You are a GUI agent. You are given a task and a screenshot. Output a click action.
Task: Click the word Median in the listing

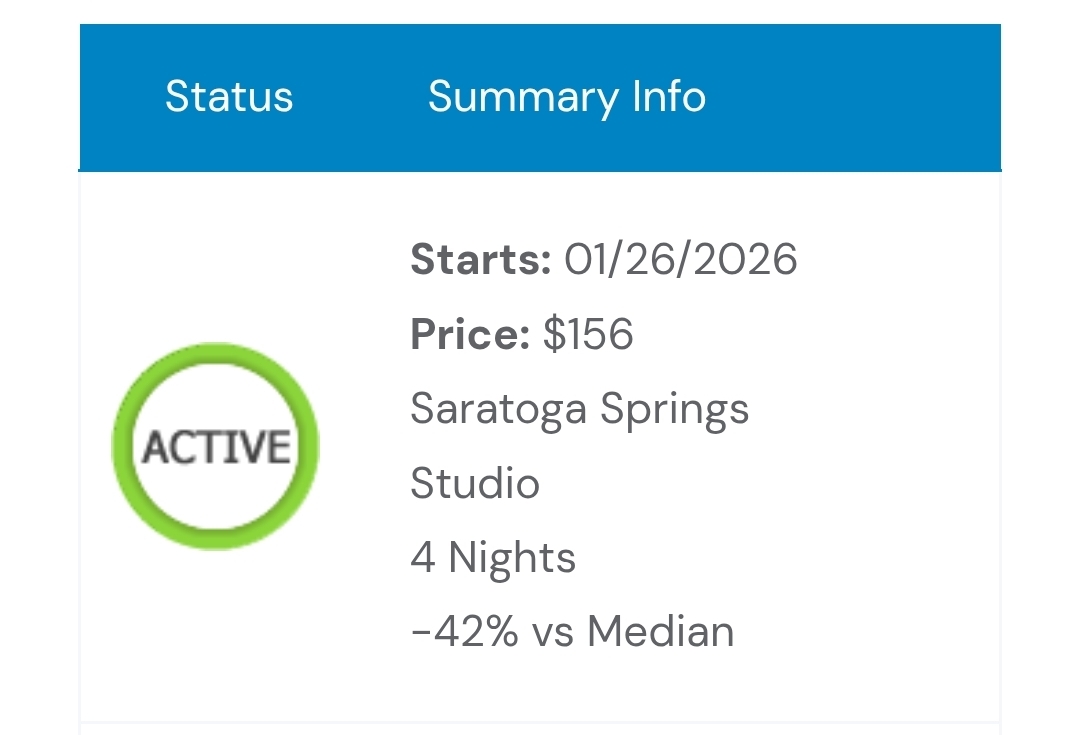coord(661,632)
